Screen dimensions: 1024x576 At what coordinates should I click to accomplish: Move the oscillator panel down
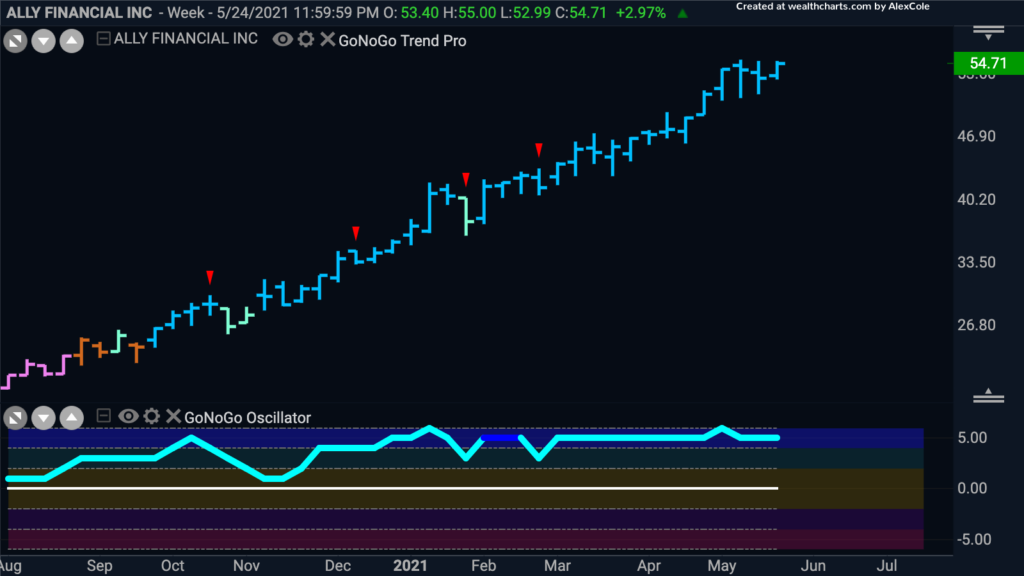43,417
